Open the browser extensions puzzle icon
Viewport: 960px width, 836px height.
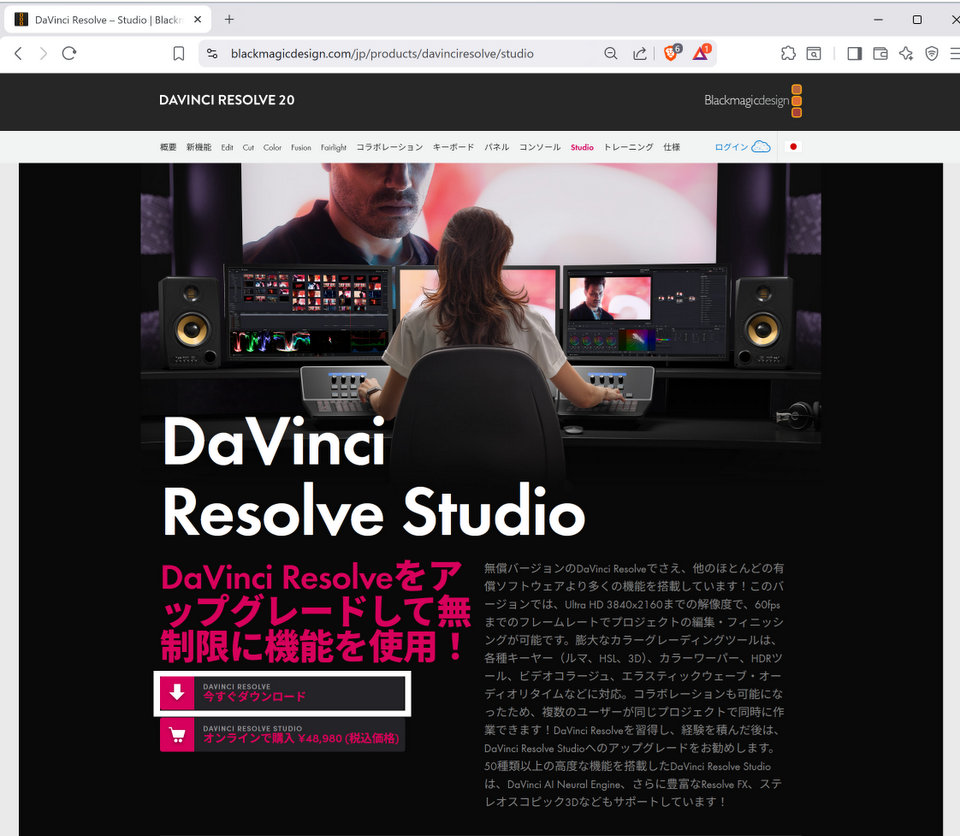(788, 54)
